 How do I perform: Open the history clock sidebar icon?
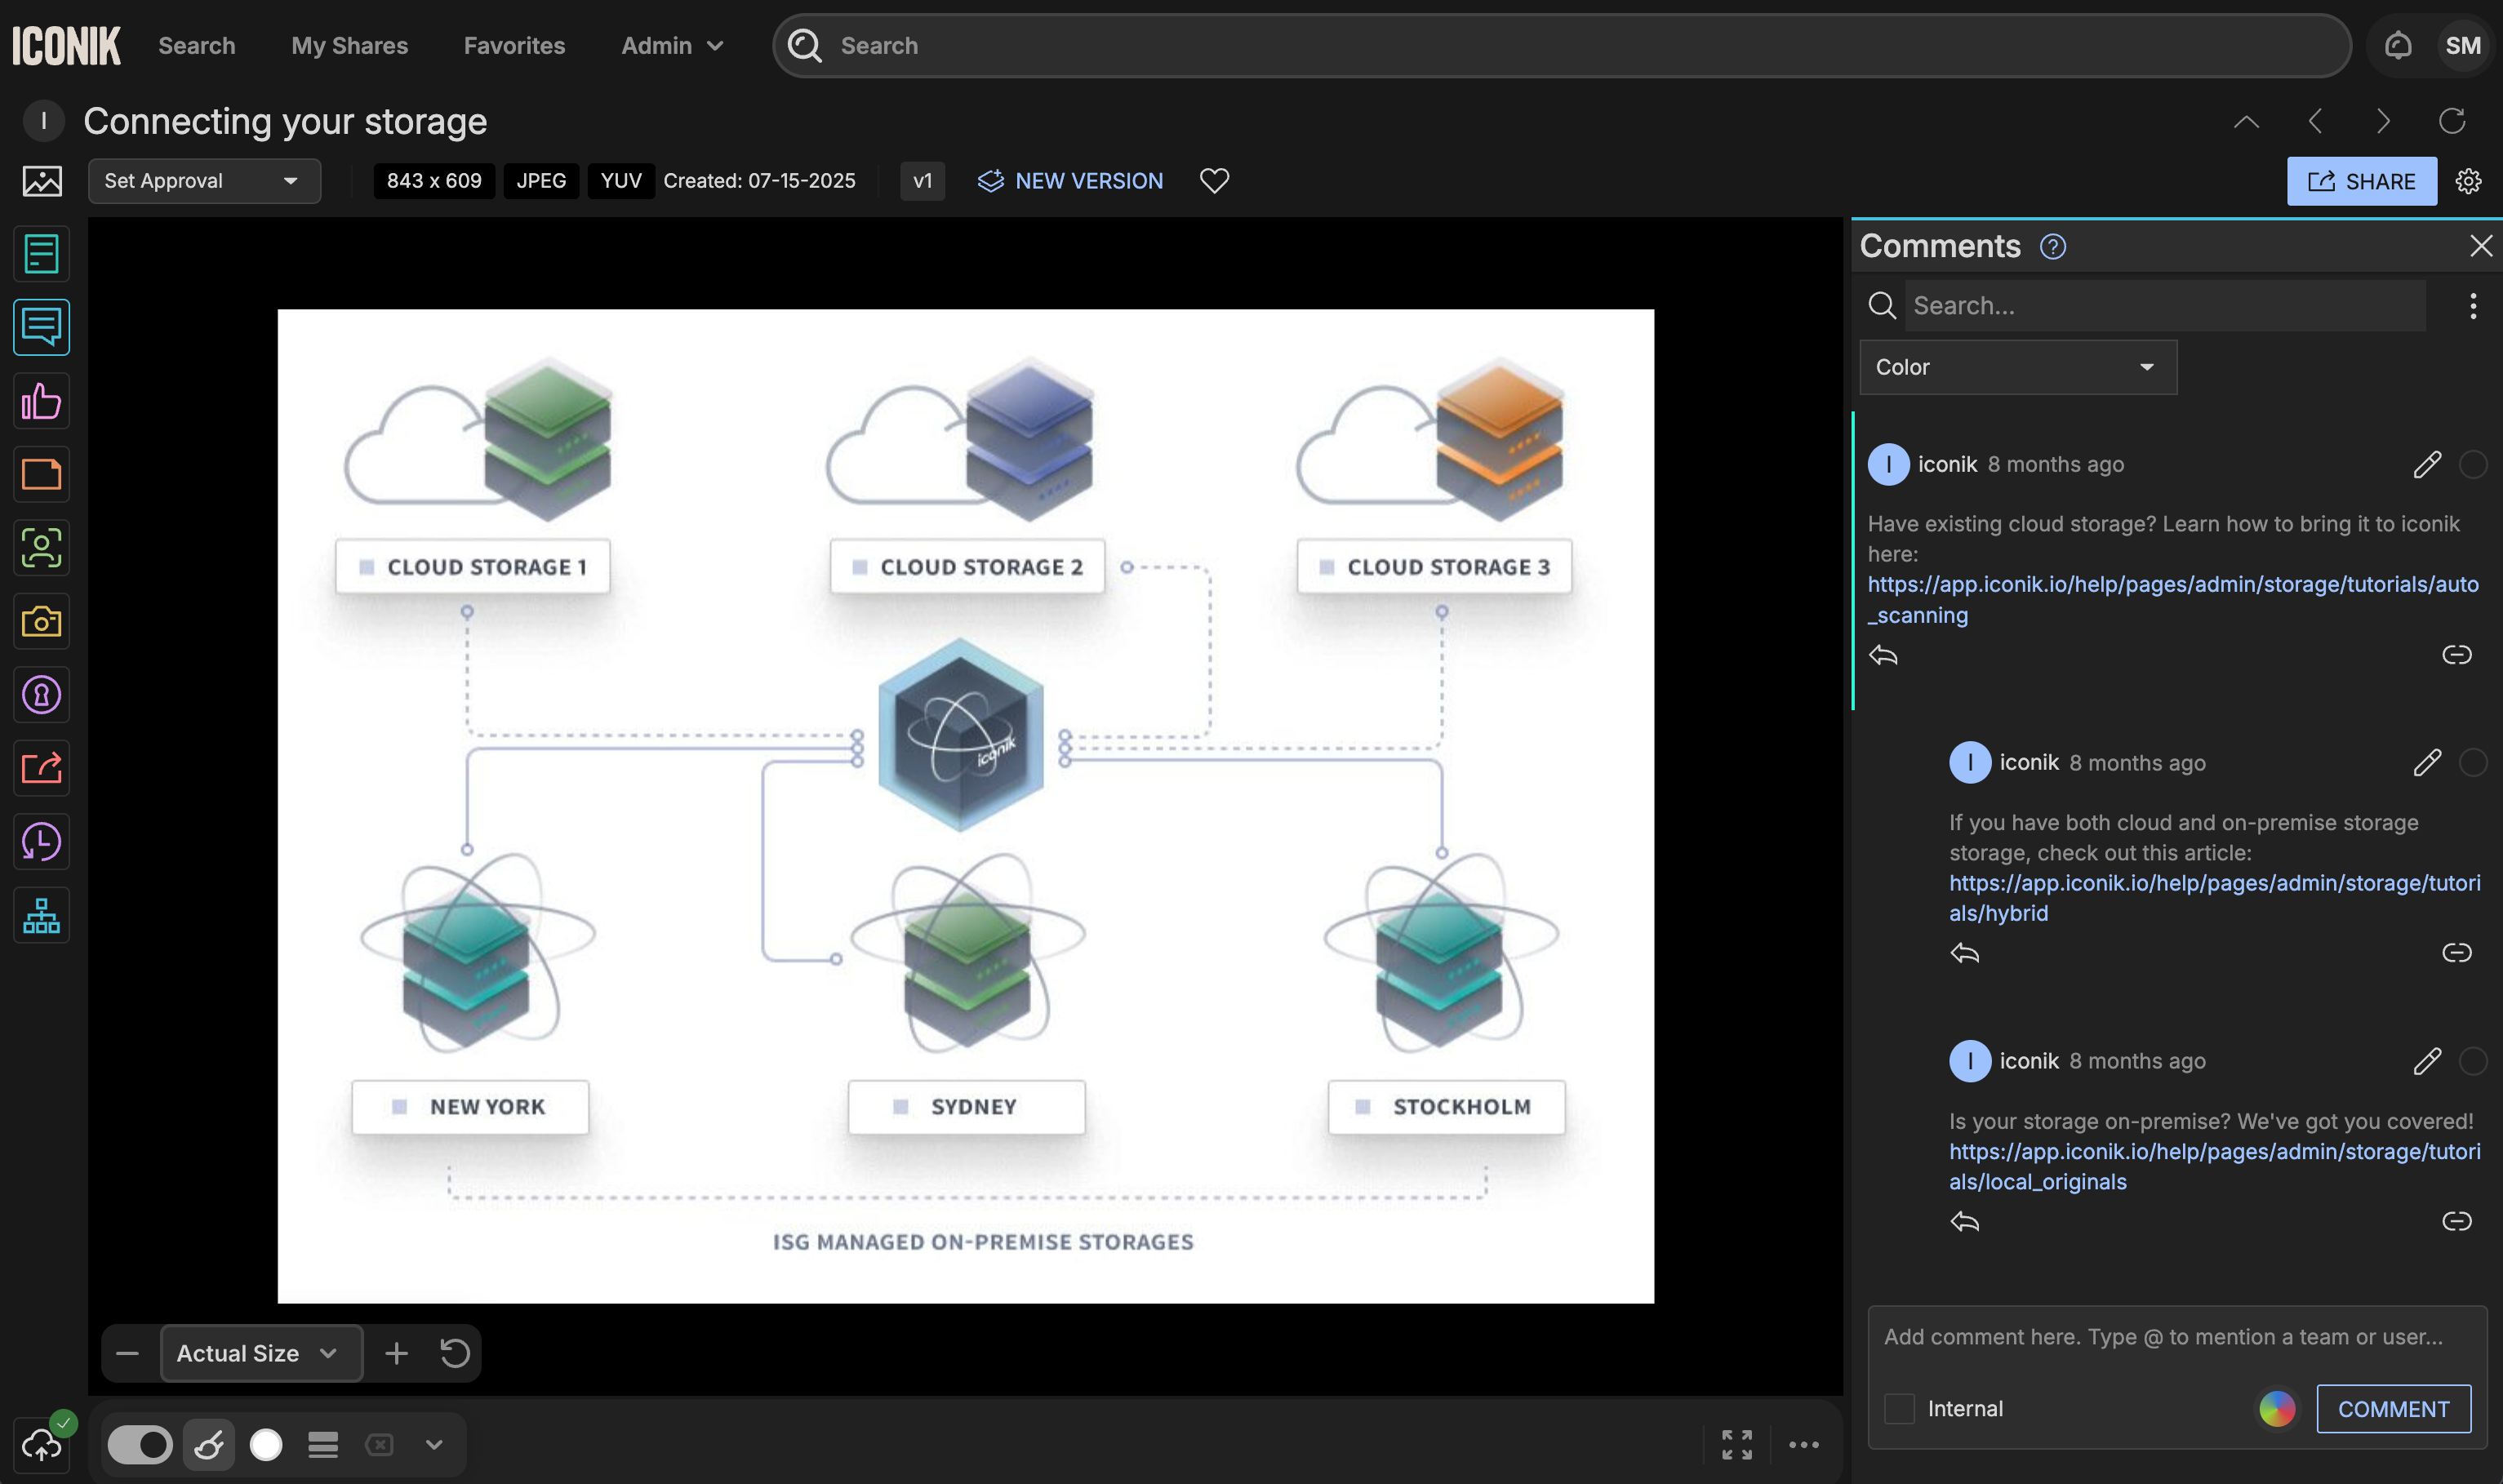click(41, 842)
